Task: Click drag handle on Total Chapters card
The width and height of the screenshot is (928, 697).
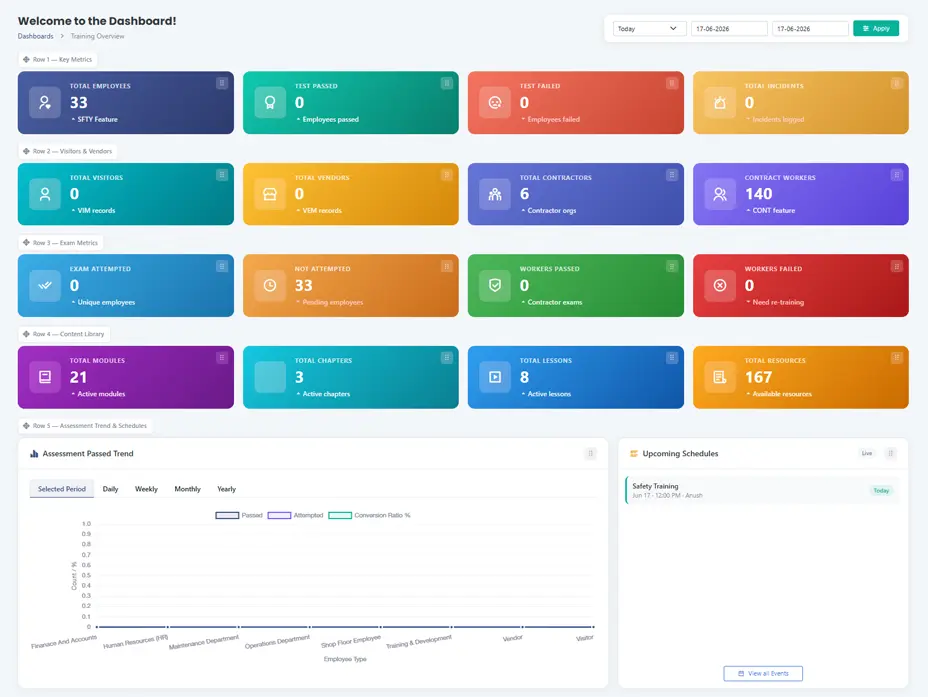Action: pyautogui.click(x=447, y=358)
